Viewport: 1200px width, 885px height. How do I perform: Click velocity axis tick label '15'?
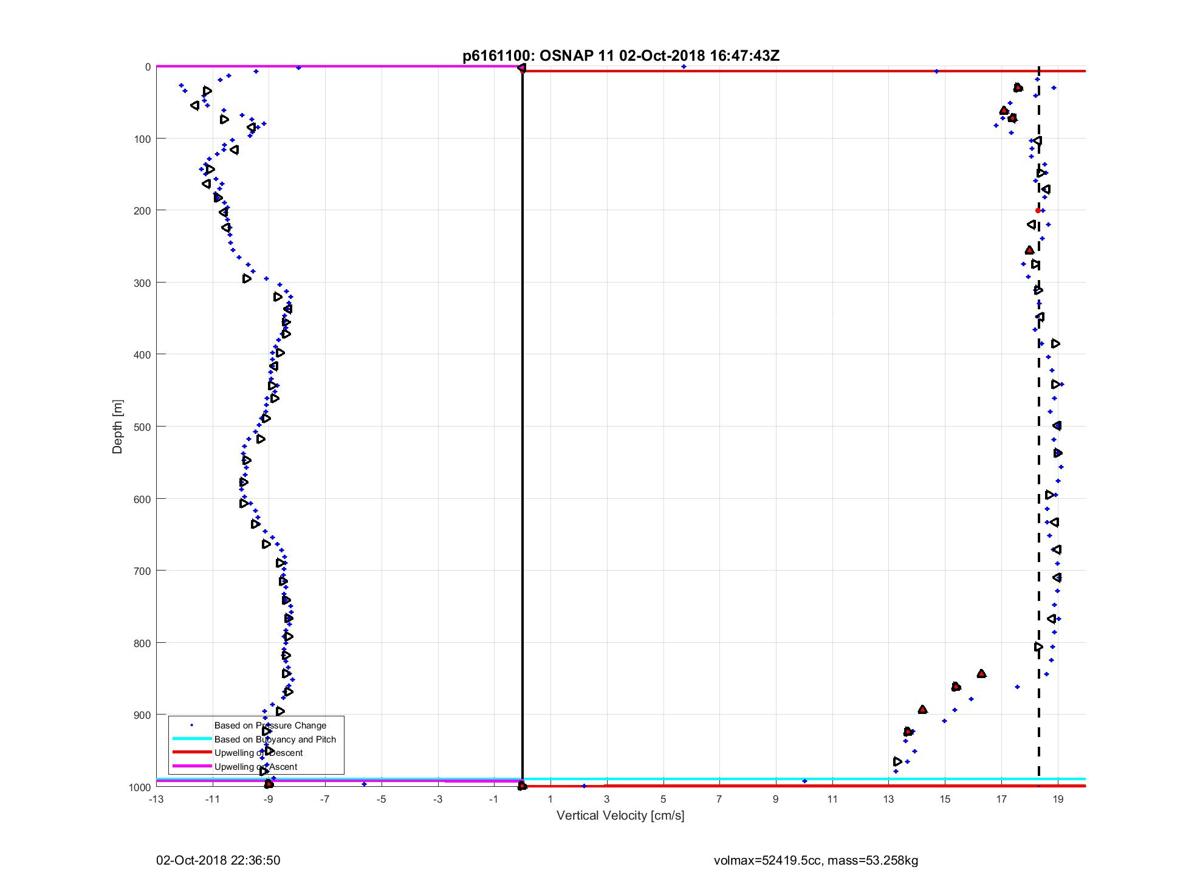pyautogui.click(x=945, y=799)
